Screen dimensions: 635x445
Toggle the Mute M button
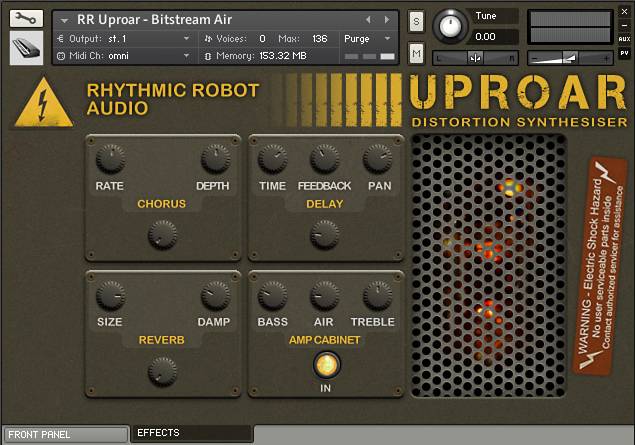coord(416,53)
